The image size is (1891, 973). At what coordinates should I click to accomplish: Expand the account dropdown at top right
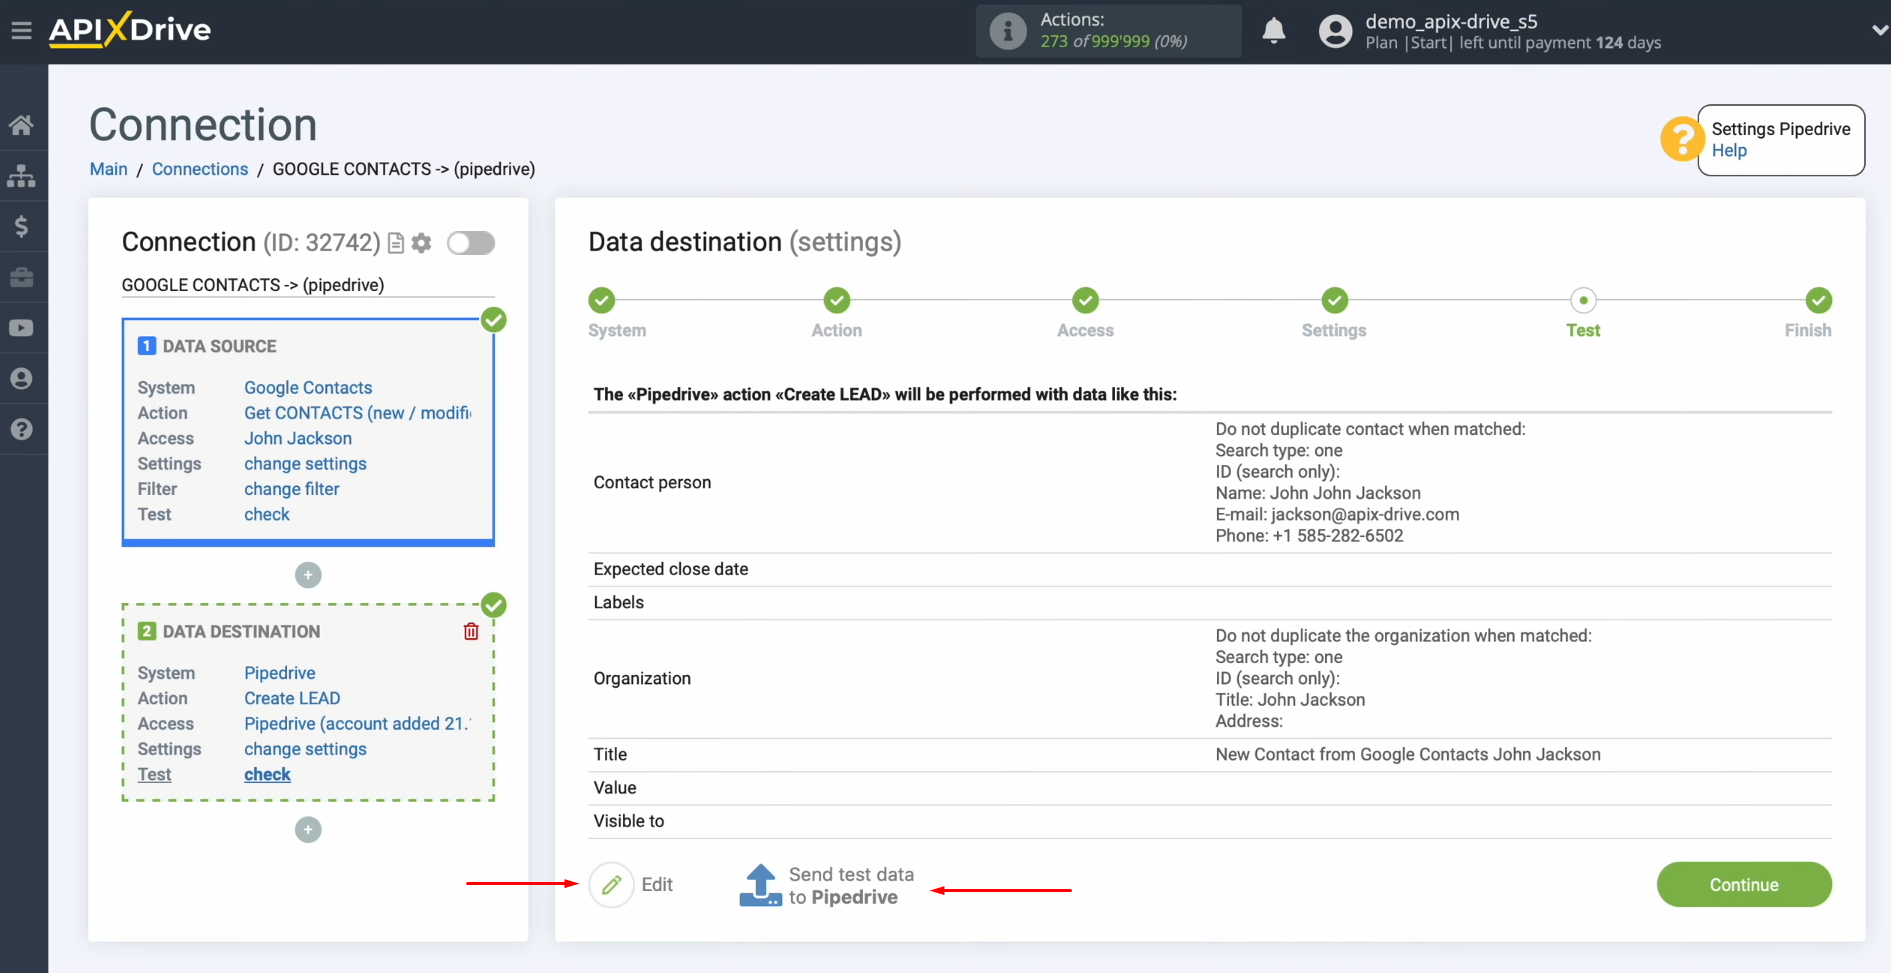coord(1877,30)
